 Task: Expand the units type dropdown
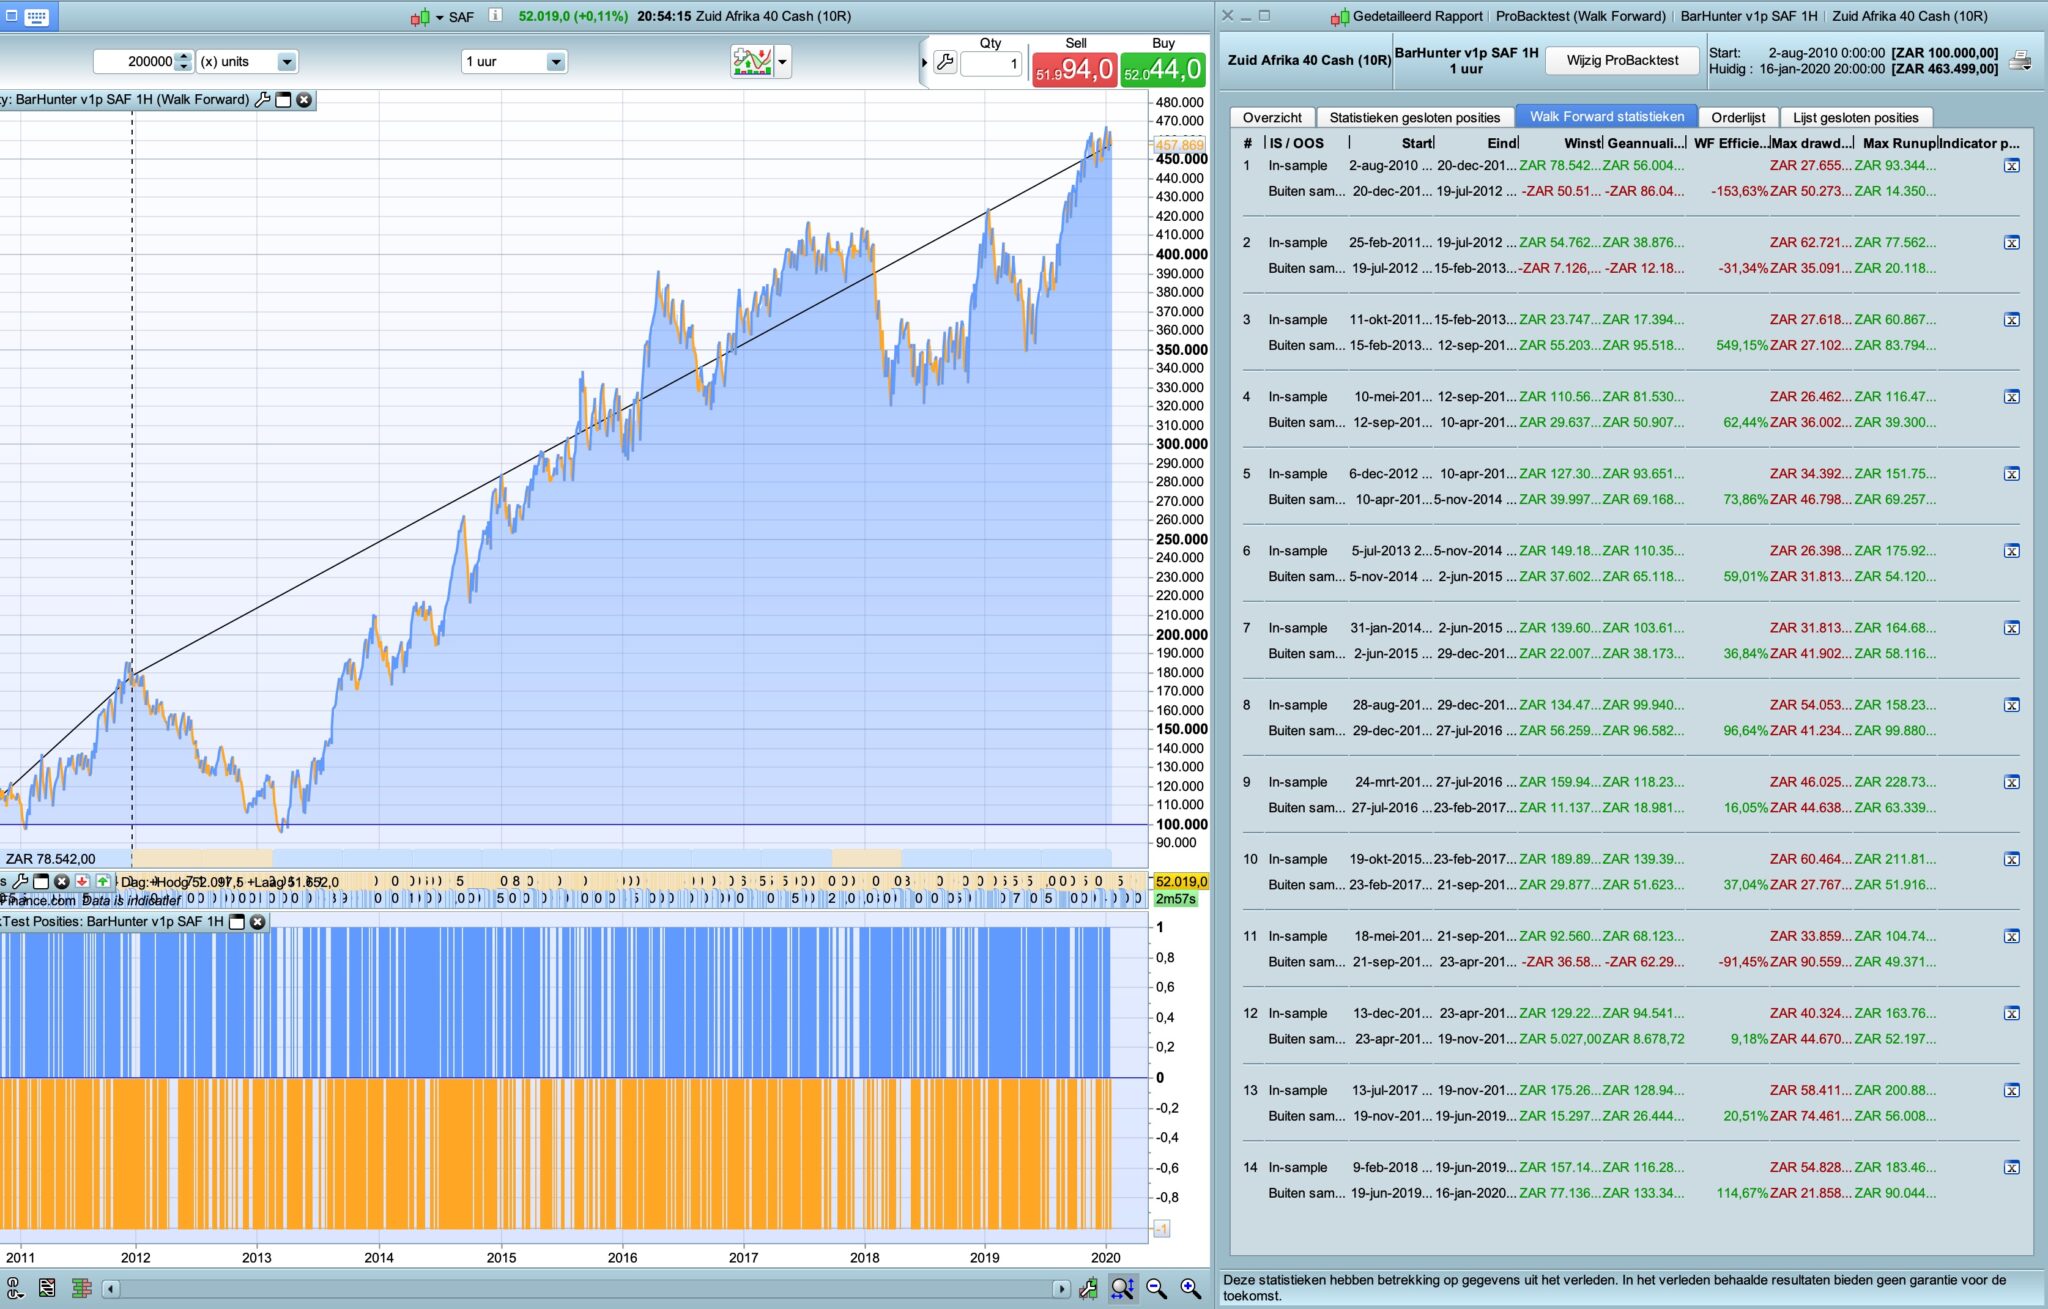286,62
